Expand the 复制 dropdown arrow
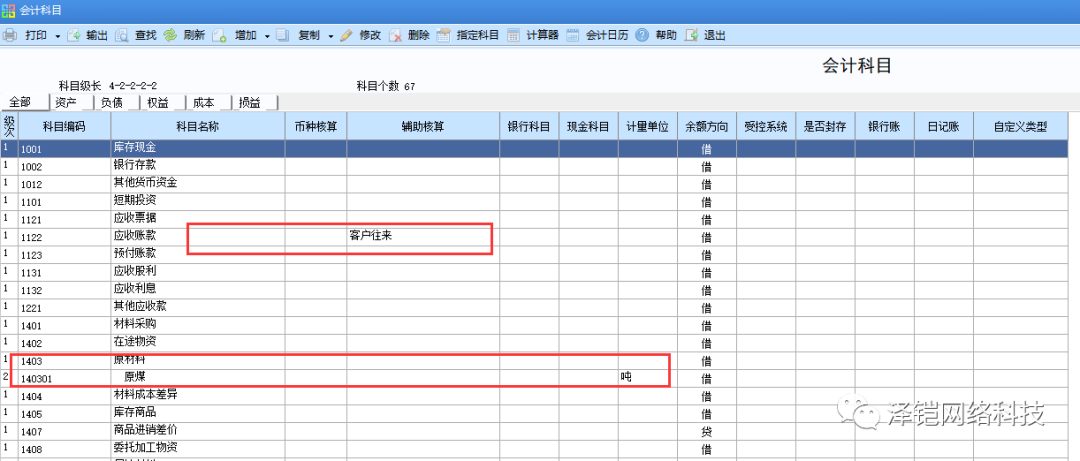Screen dimensions: 1080x461 pos(330,36)
